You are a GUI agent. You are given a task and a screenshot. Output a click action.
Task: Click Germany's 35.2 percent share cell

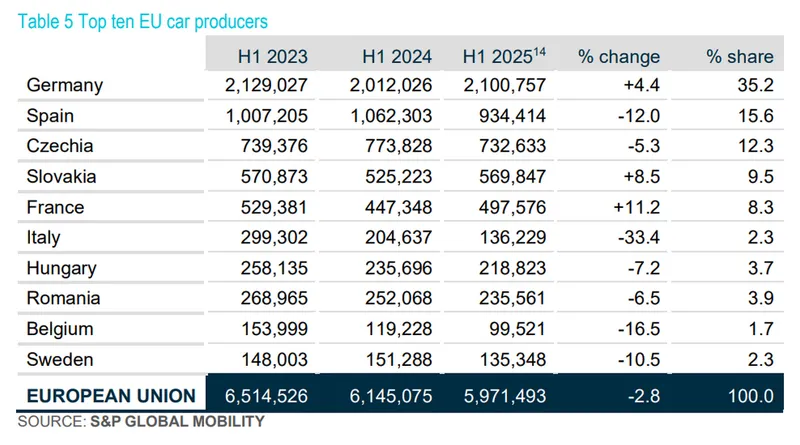(x=756, y=85)
